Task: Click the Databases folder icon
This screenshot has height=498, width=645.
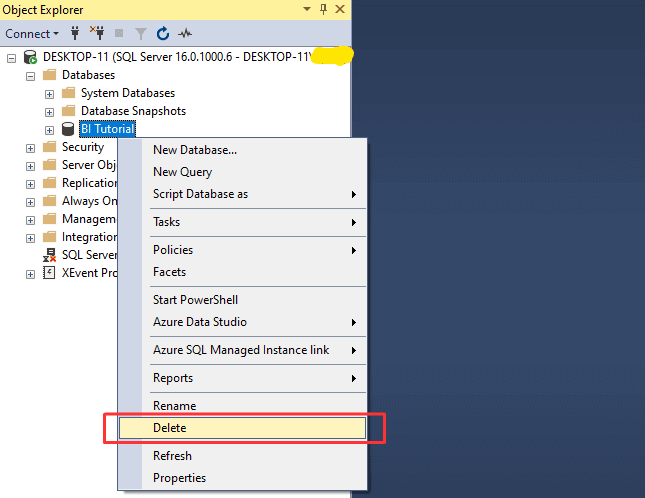Action: click(x=49, y=75)
